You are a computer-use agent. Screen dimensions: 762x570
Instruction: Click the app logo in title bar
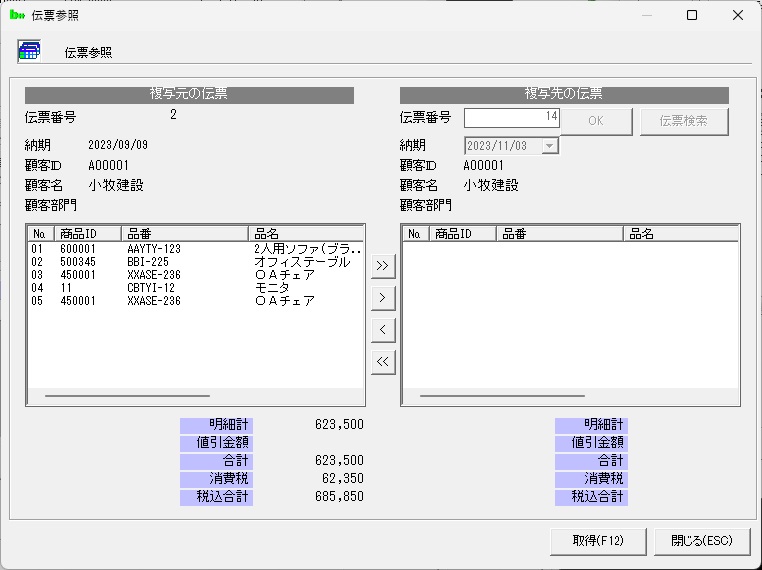point(17,15)
